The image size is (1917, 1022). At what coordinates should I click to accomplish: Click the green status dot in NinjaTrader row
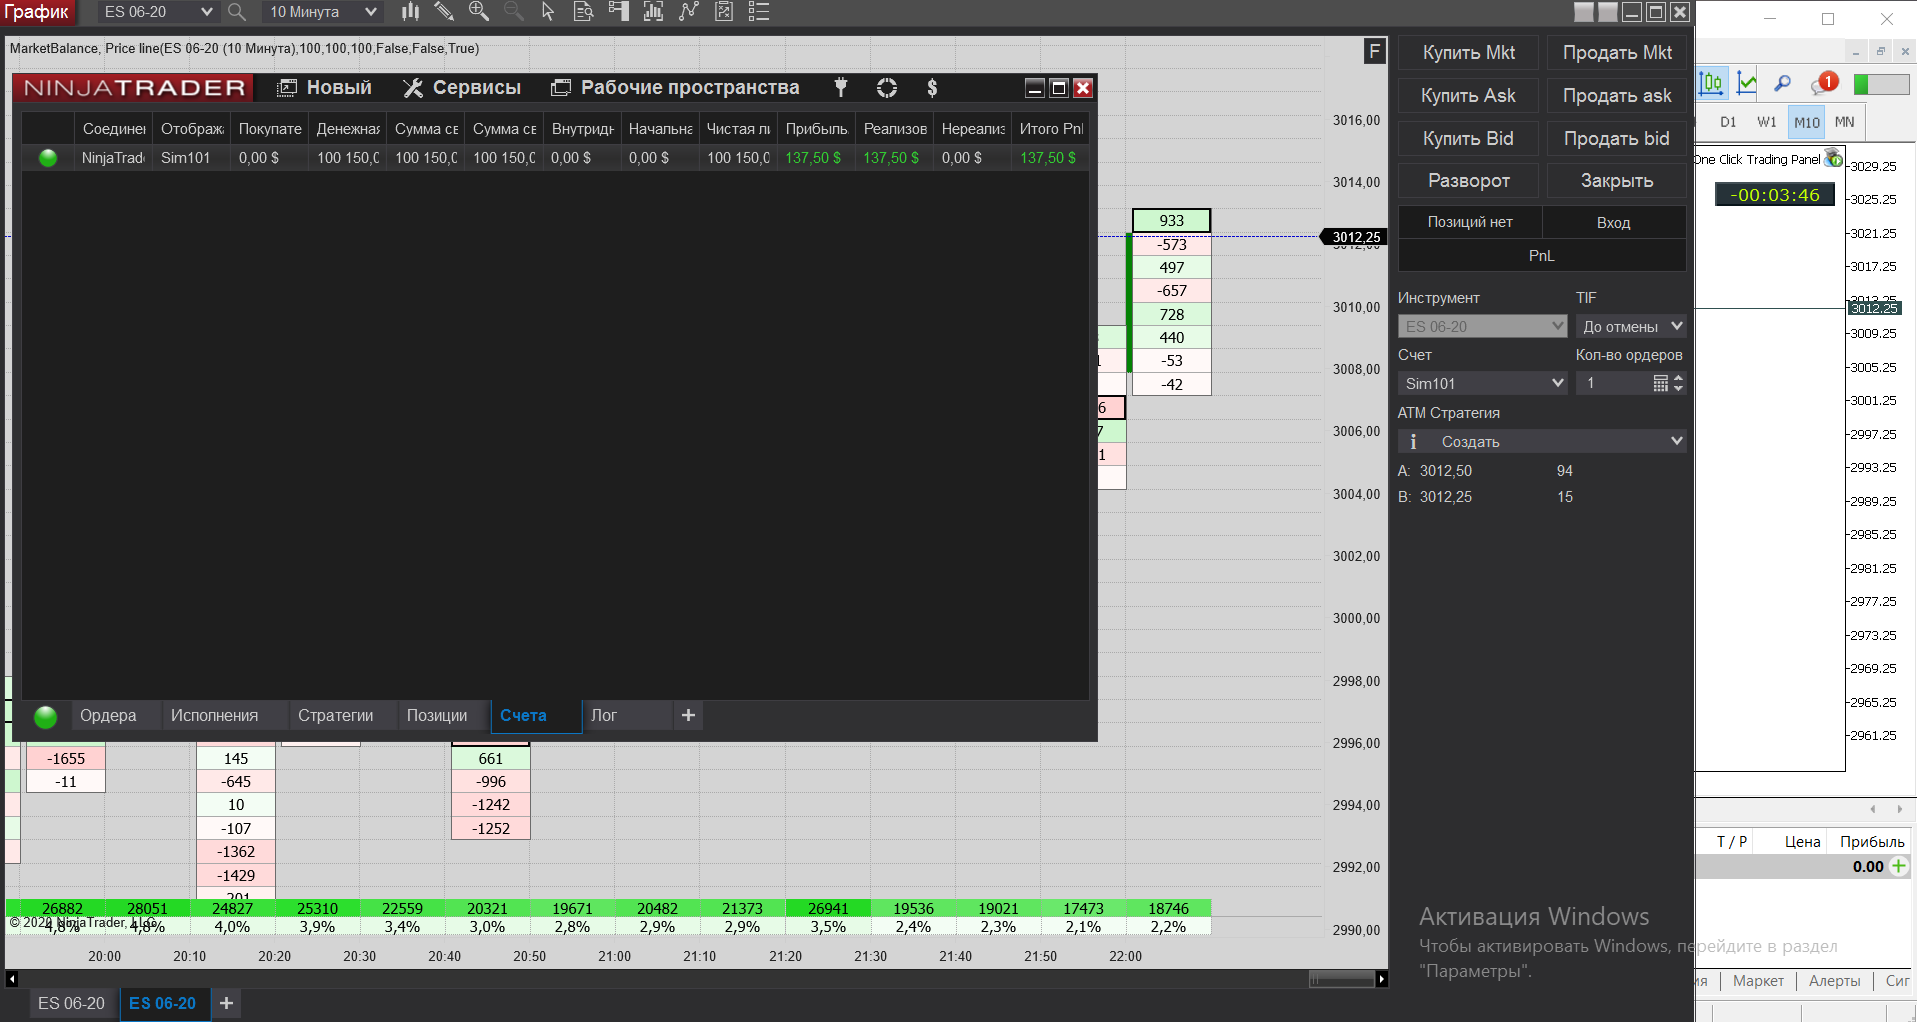tap(48, 158)
